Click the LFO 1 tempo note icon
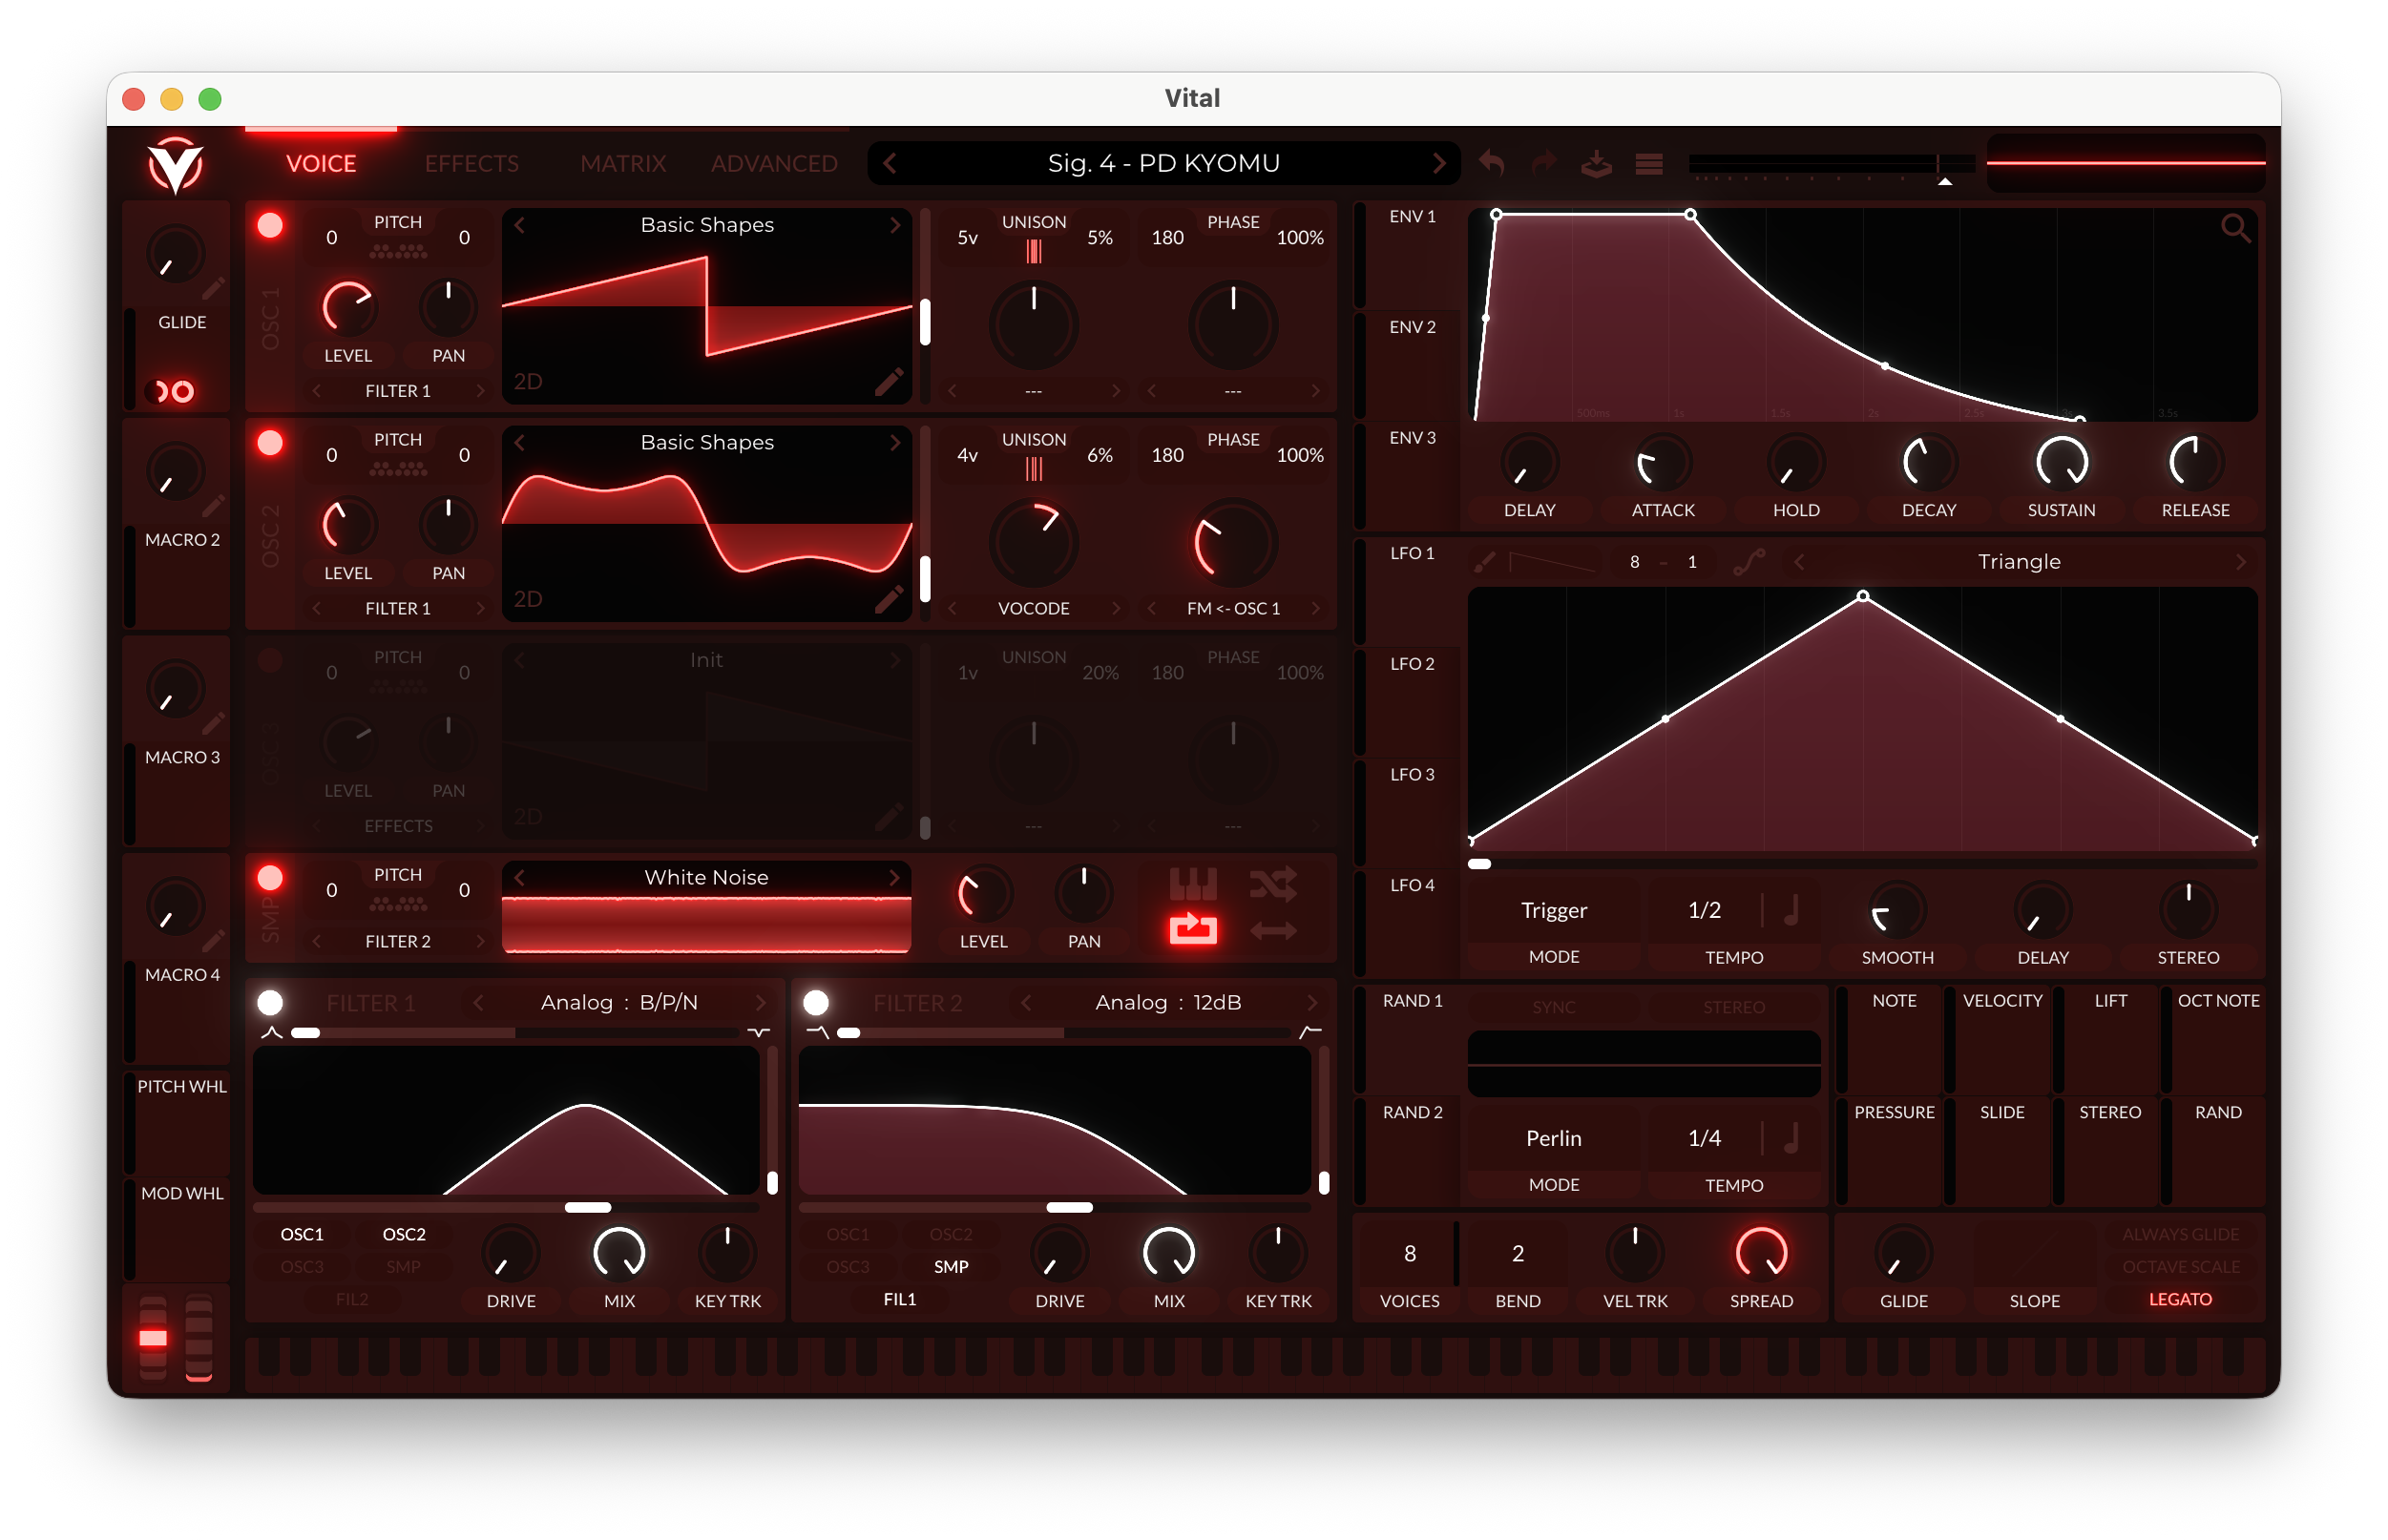2388x1540 pixels. click(1792, 910)
